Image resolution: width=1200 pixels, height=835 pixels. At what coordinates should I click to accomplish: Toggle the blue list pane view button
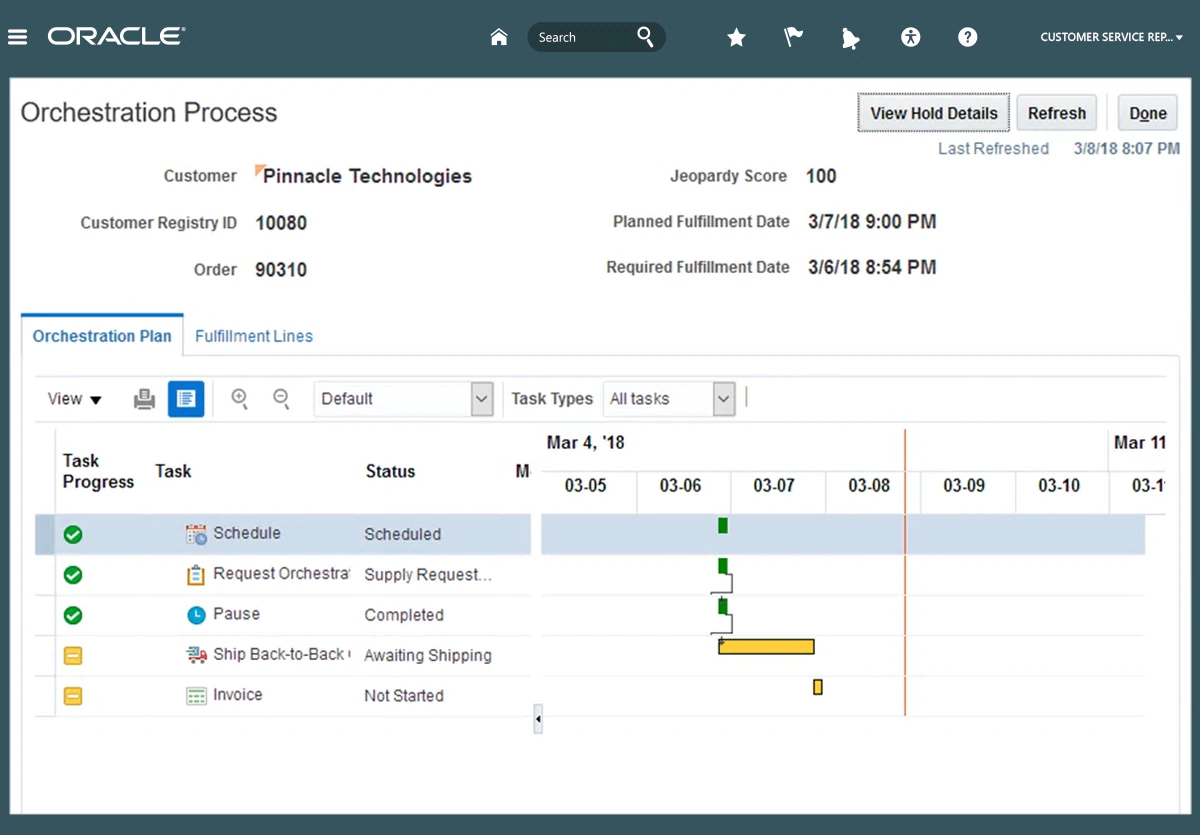(x=186, y=399)
